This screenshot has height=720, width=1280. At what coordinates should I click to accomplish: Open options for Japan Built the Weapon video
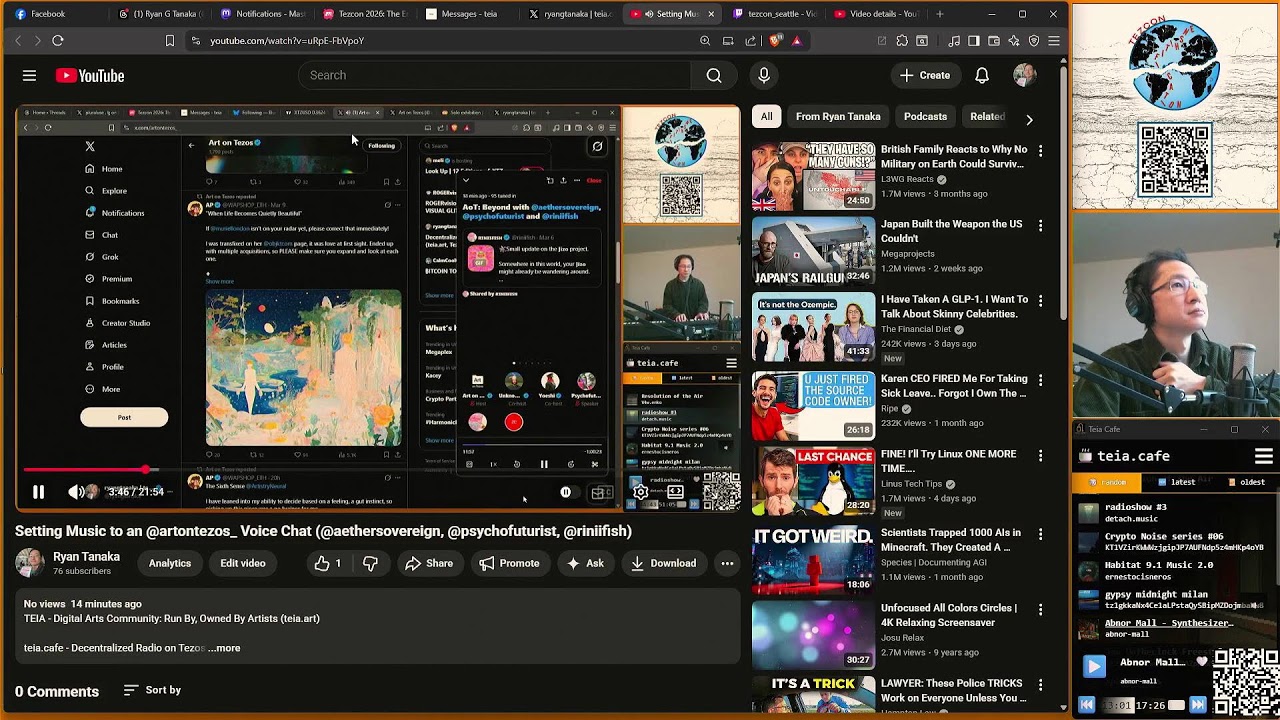pyautogui.click(x=1040, y=226)
